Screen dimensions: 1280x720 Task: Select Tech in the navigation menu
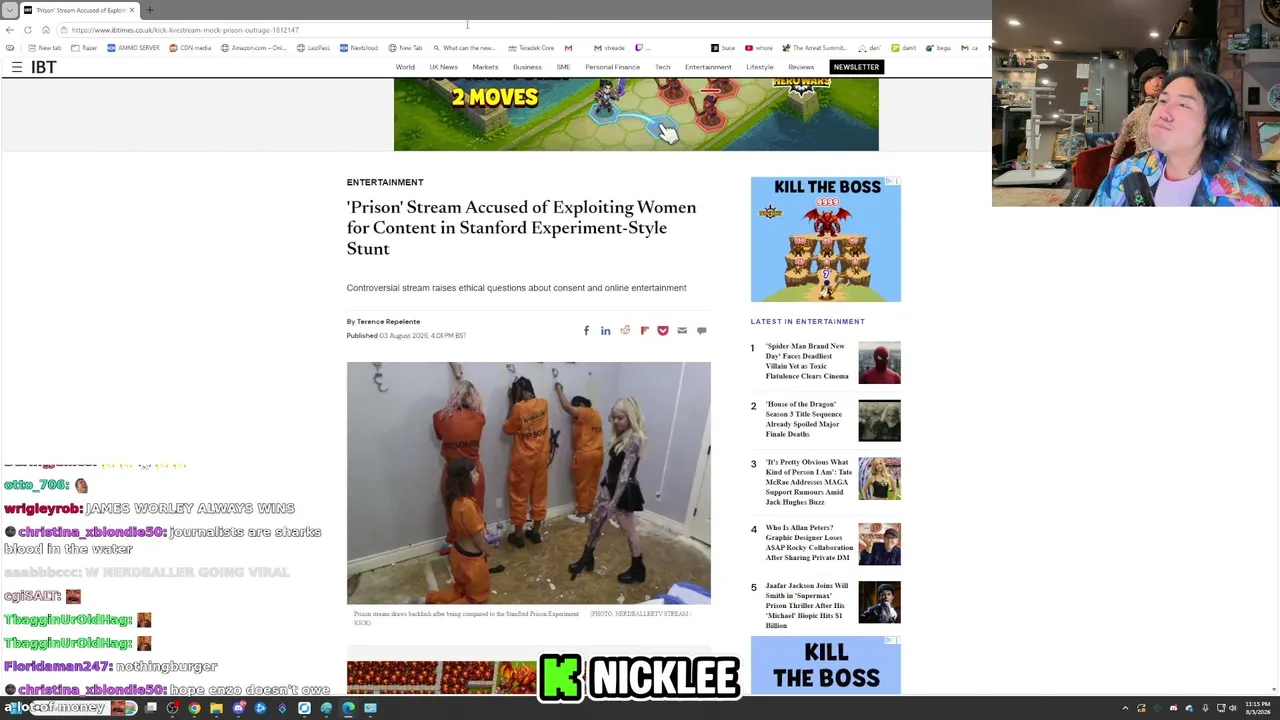pyautogui.click(x=662, y=67)
